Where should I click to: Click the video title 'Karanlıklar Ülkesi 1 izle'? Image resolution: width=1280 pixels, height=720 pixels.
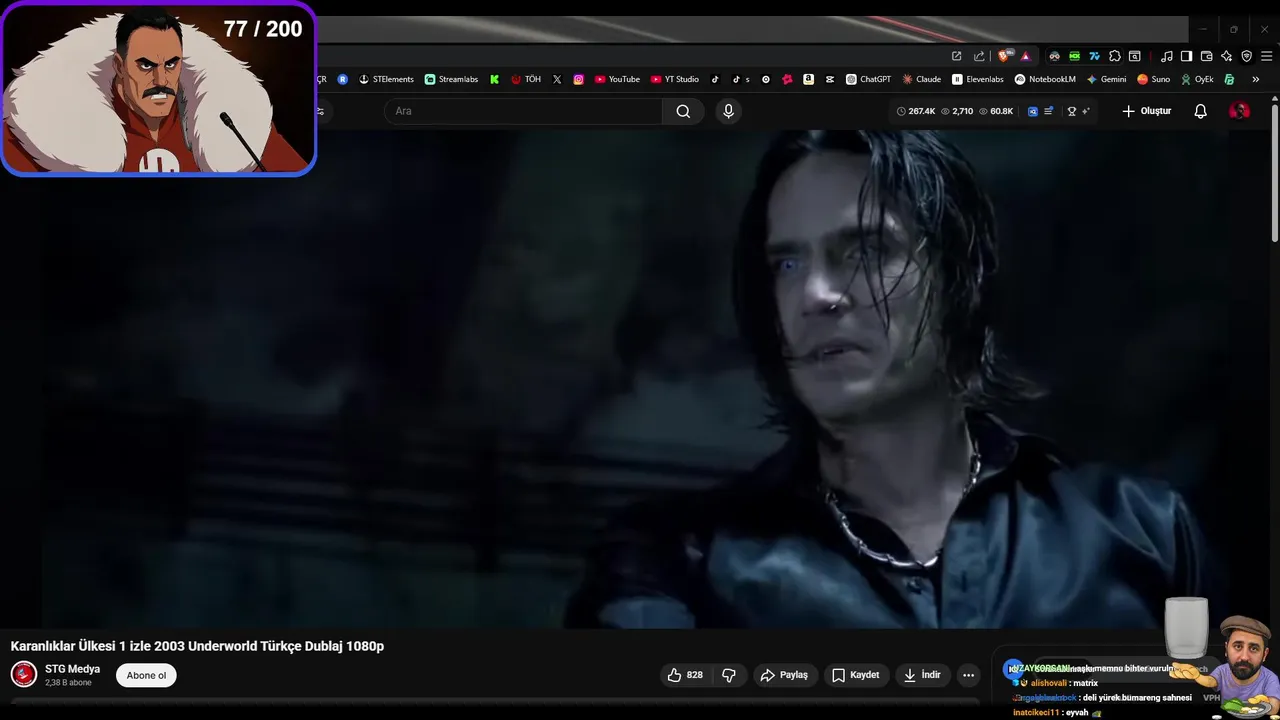(197, 646)
